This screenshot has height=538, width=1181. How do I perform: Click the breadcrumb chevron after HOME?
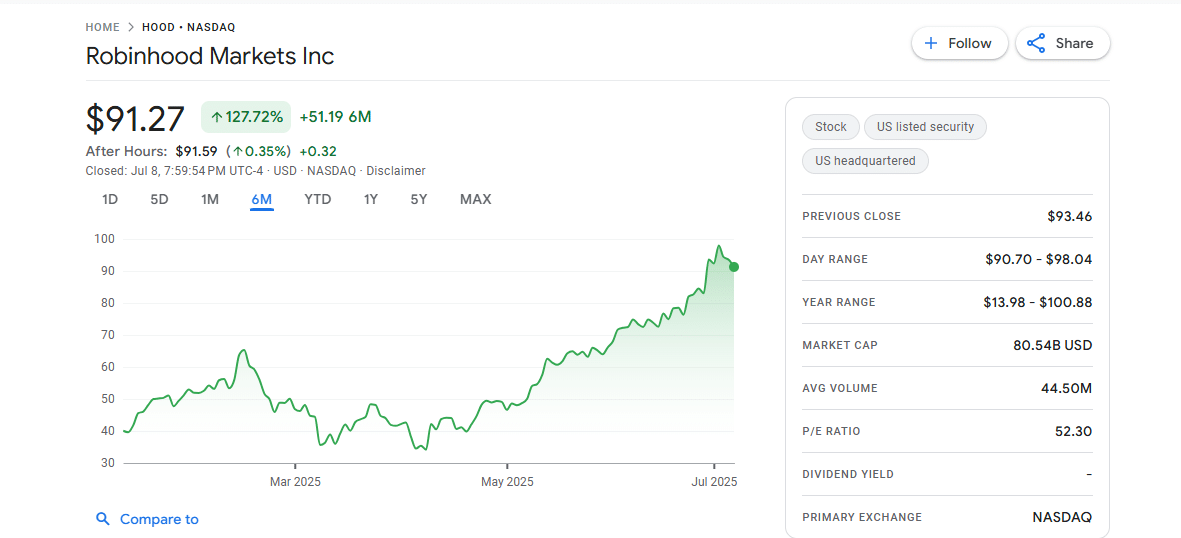(x=131, y=27)
